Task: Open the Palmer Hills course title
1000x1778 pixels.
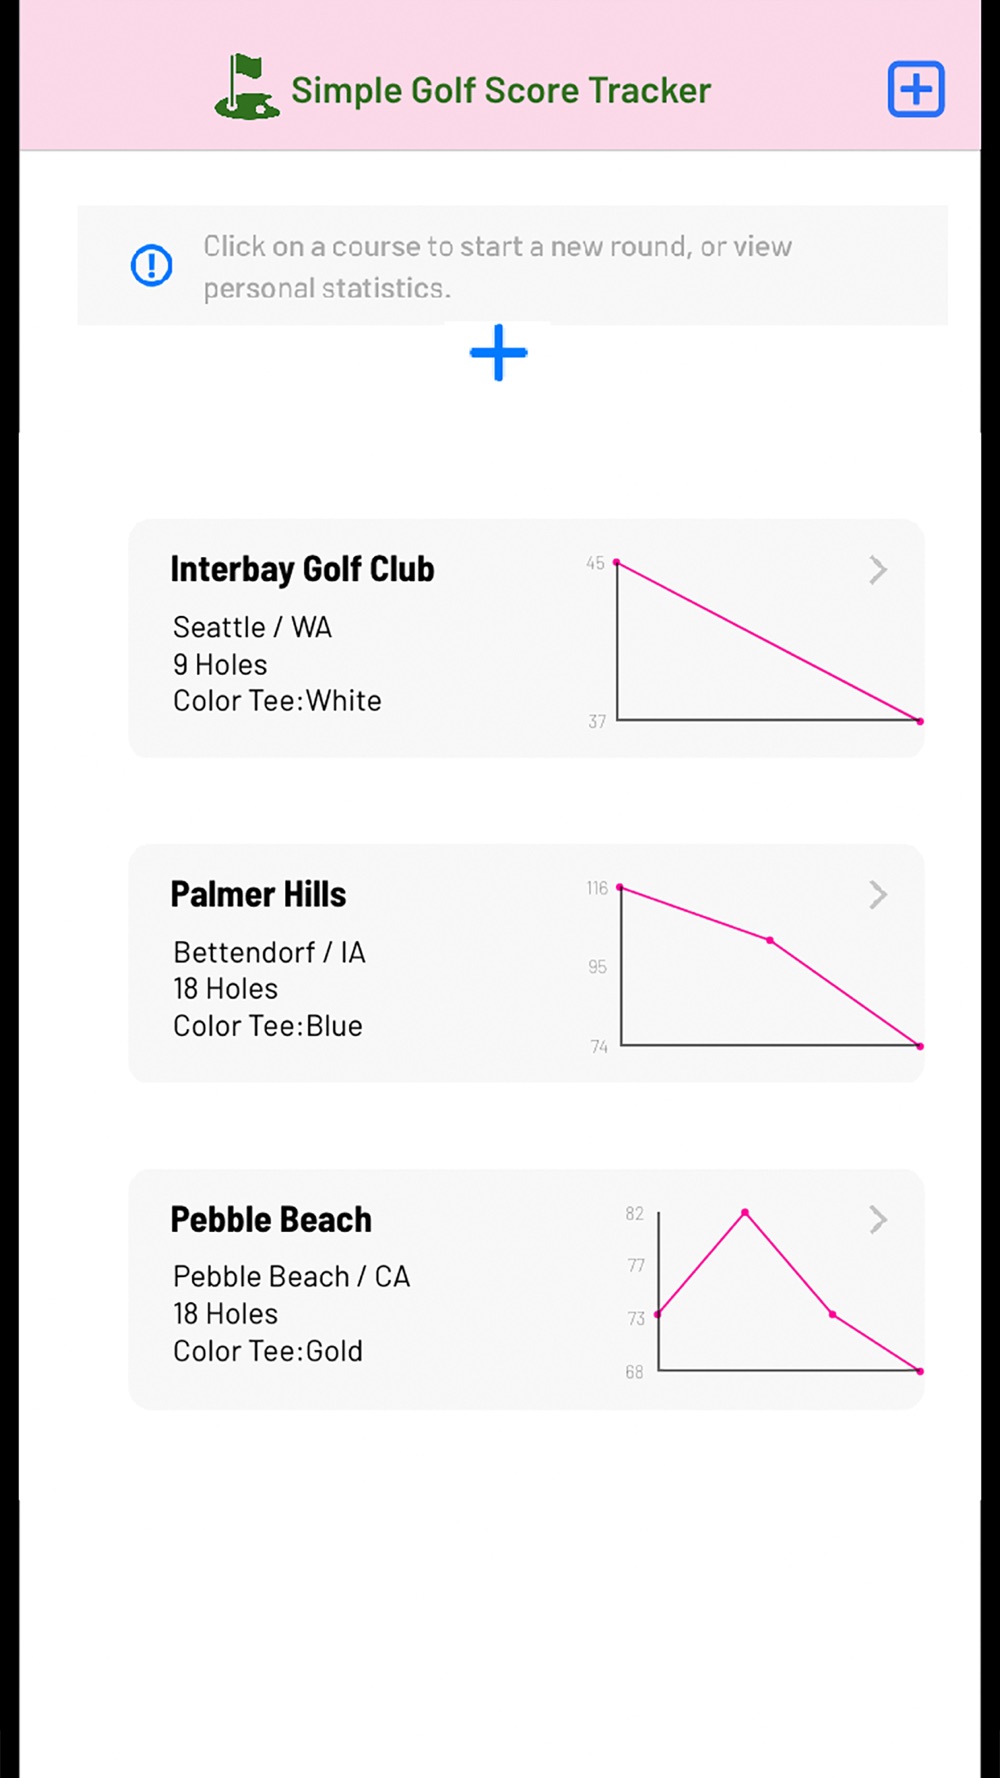Action: coord(258,894)
